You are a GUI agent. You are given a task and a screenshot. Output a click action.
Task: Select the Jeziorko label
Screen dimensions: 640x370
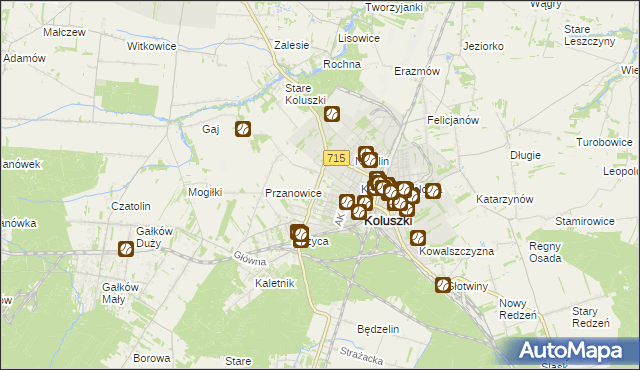(x=483, y=47)
